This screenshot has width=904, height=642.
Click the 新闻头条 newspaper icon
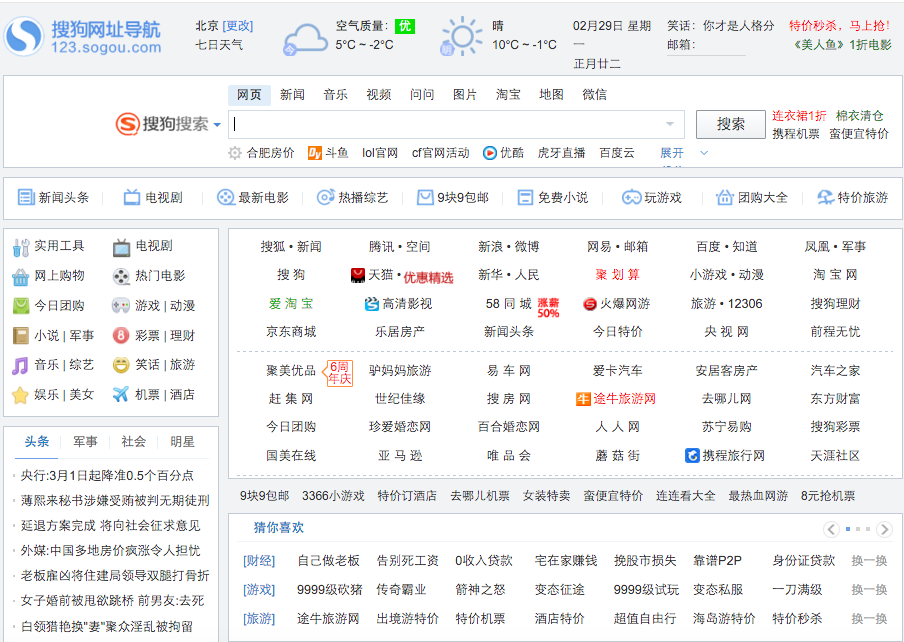(x=26, y=197)
